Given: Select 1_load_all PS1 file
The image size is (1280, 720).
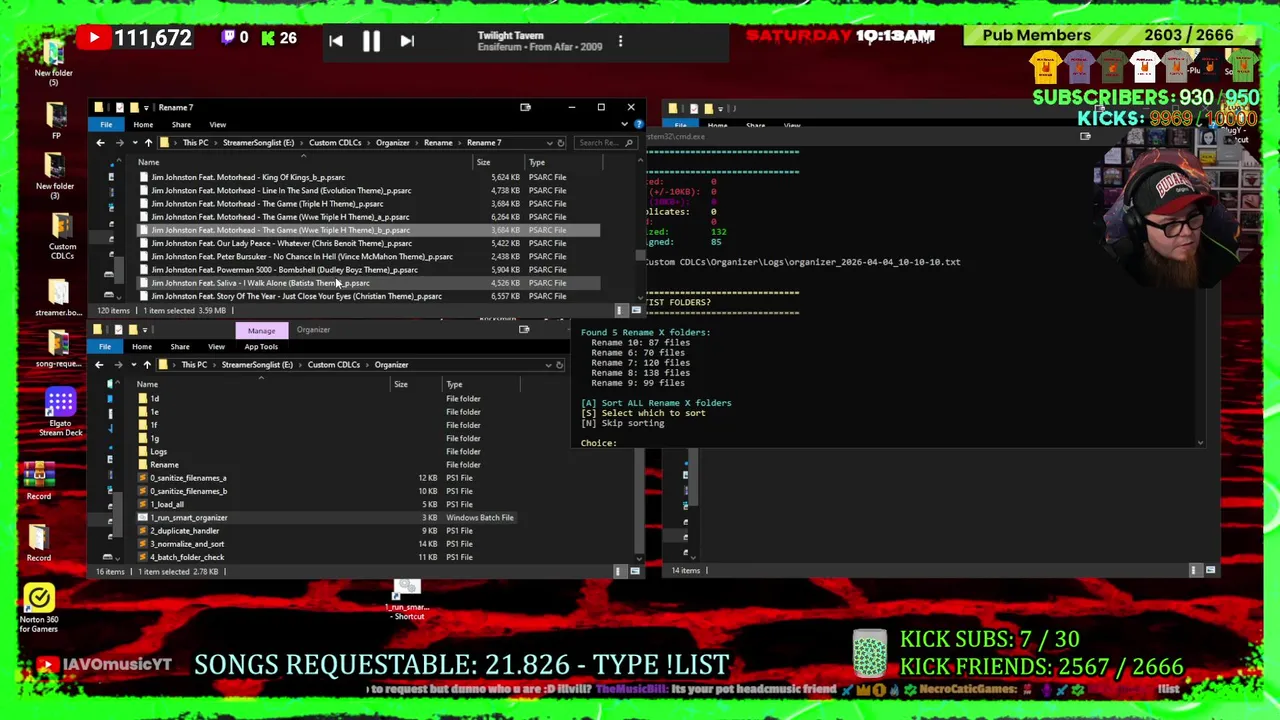Looking at the screenshot, I should coord(167,504).
